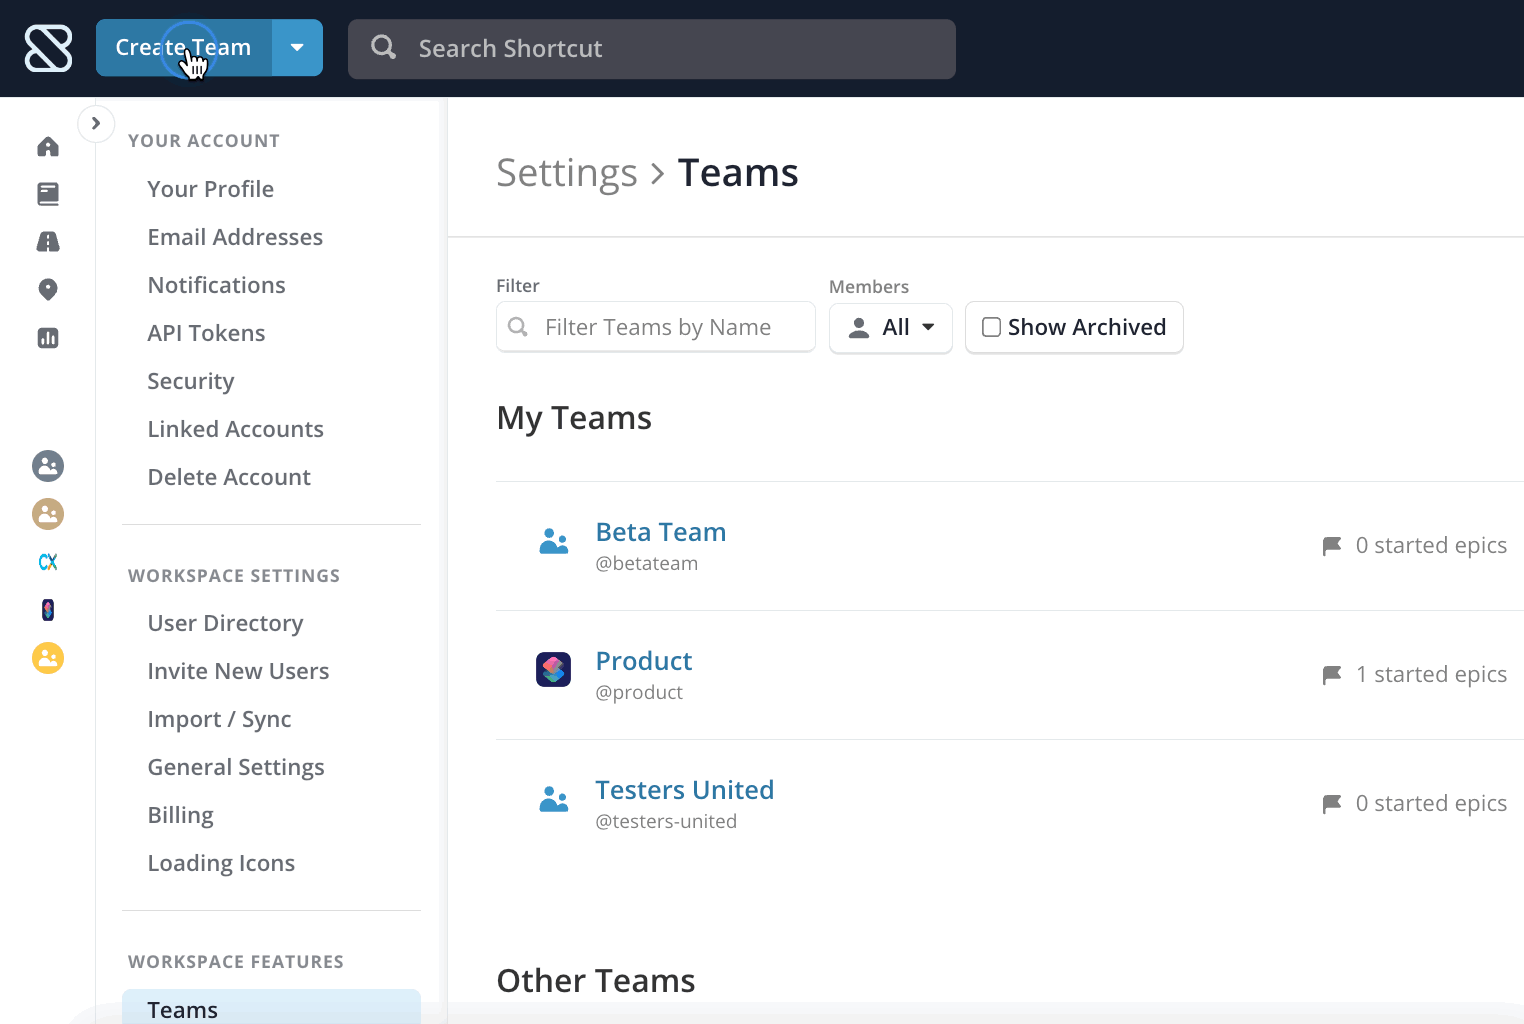Open Linked Accounts settings
This screenshot has width=1524, height=1024.
tap(235, 429)
